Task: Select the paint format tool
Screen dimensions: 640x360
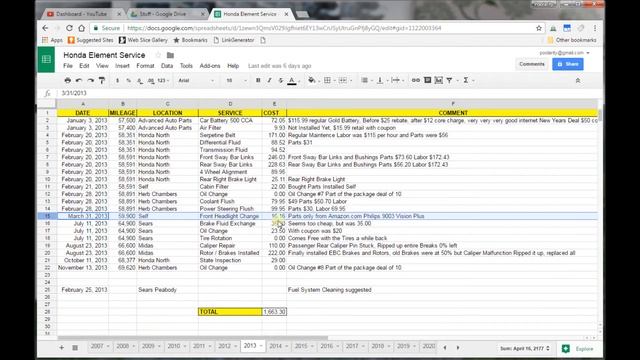Action: point(102,80)
